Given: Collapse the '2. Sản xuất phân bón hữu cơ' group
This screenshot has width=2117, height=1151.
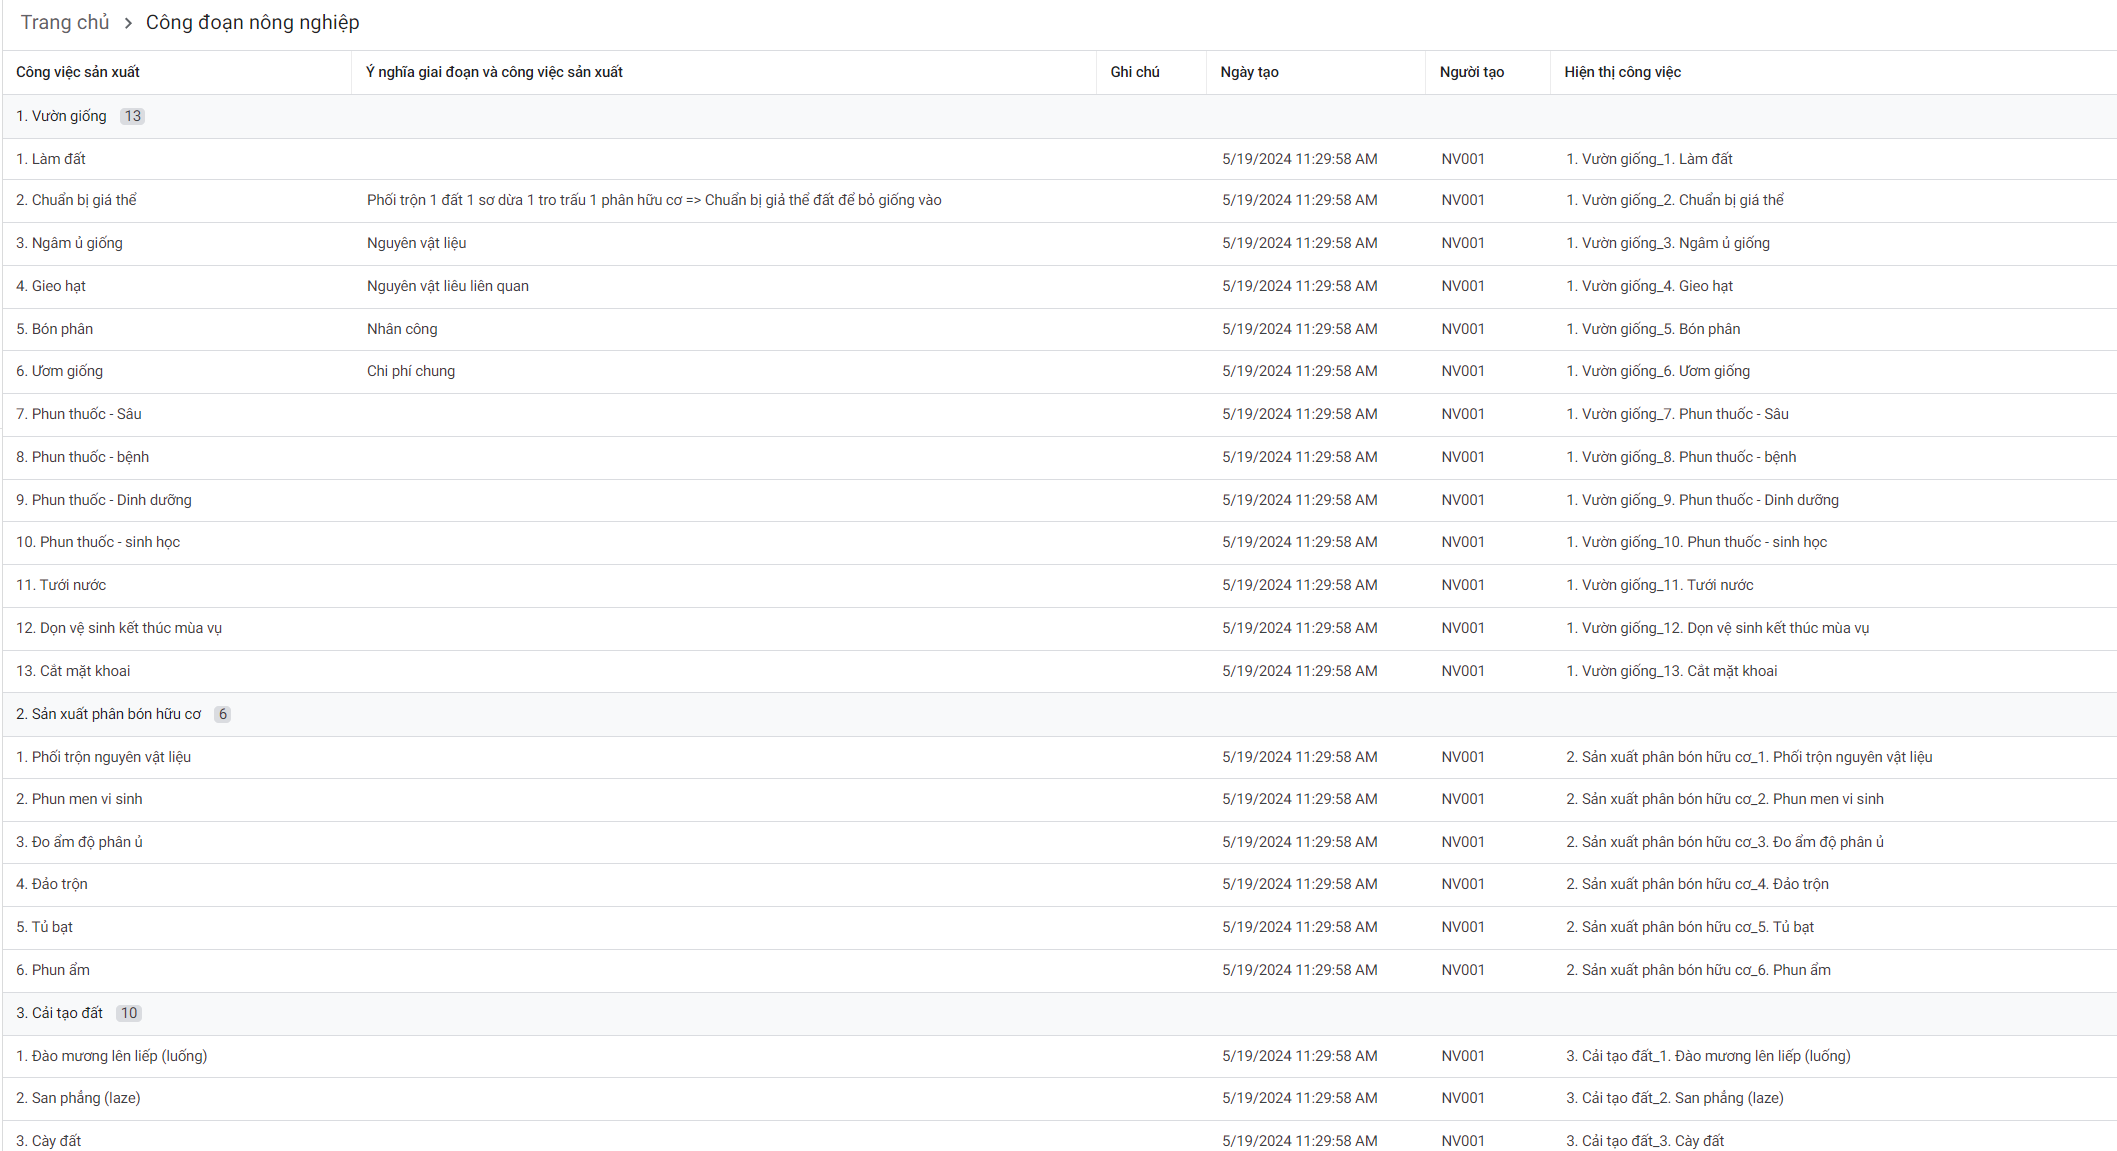Looking at the screenshot, I should (x=108, y=714).
